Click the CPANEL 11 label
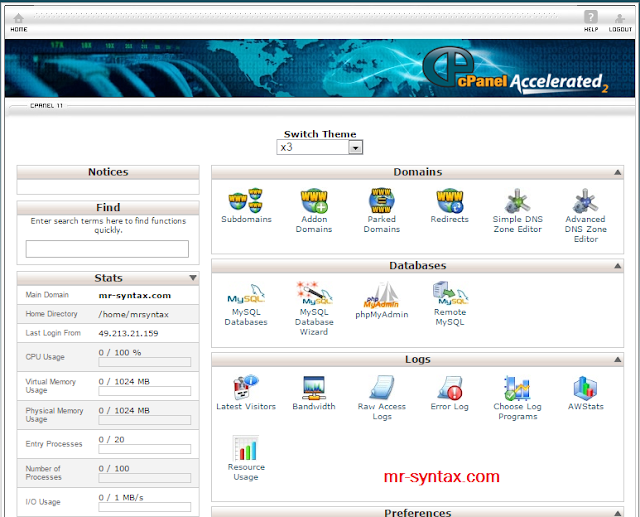640x517 pixels. [47, 106]
